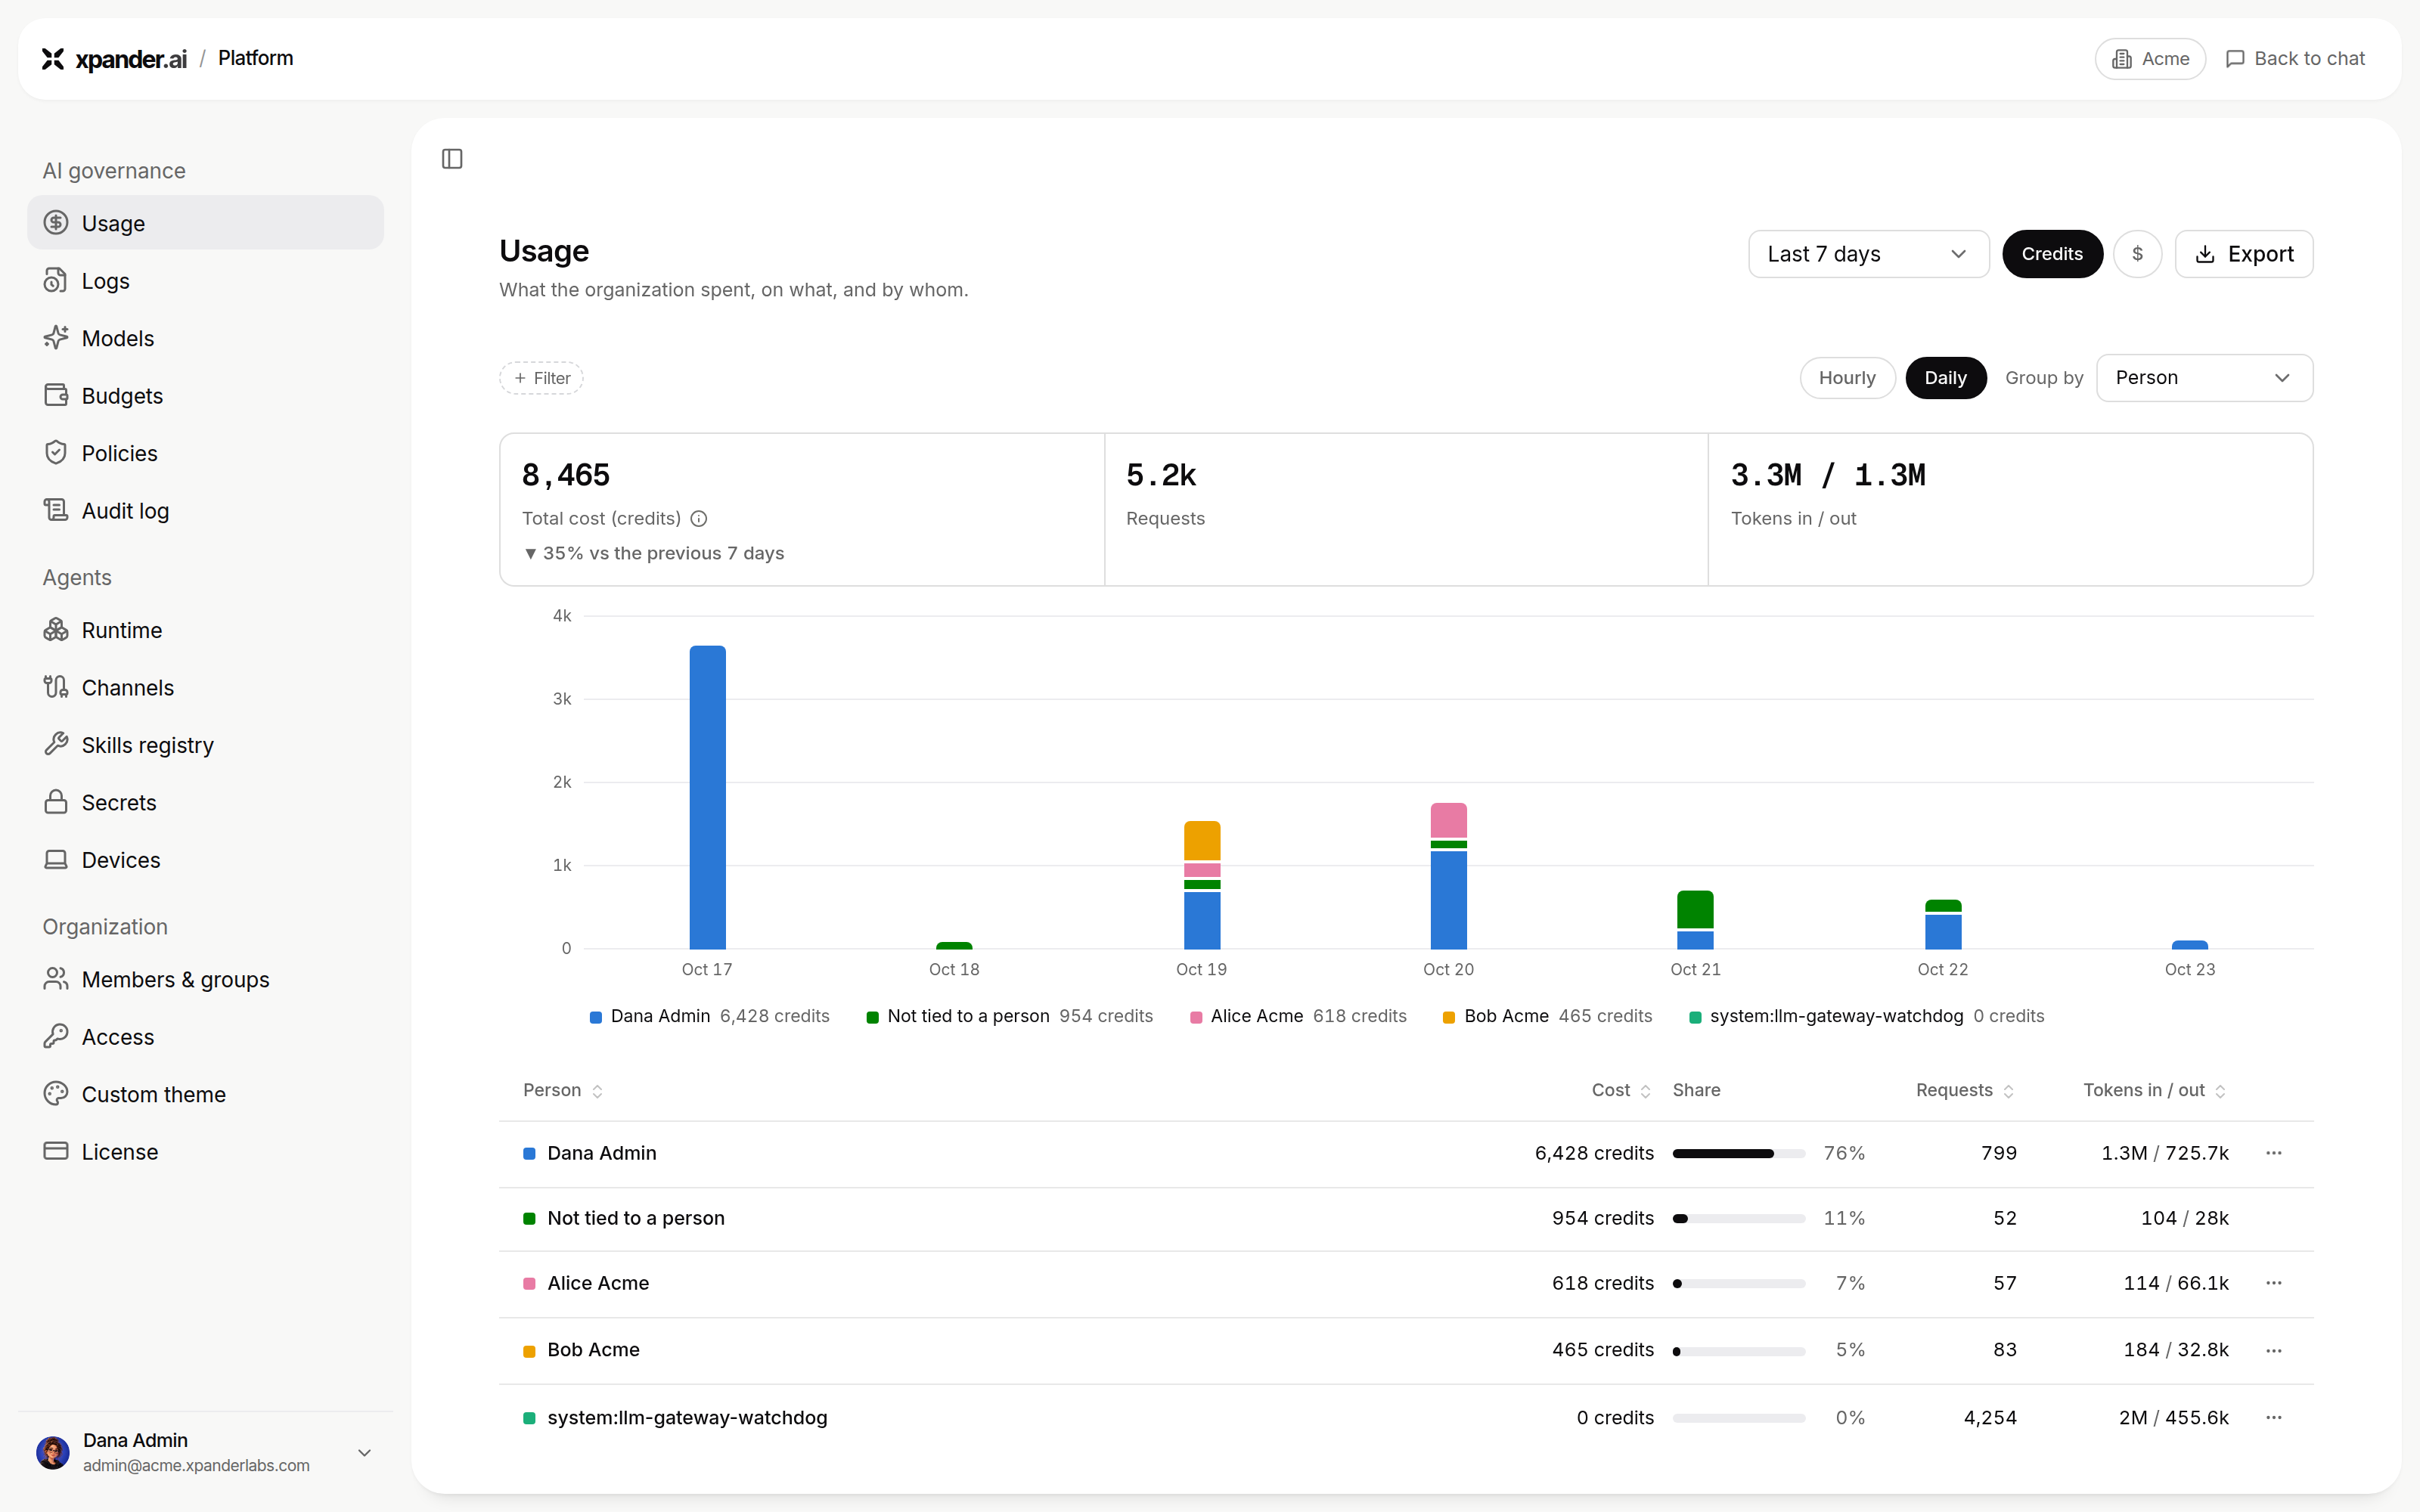Image resolution: width=2420 pixels, height=1512 pixels.
Task: Select Hourly granularity
Action: tap(1846, 378)
